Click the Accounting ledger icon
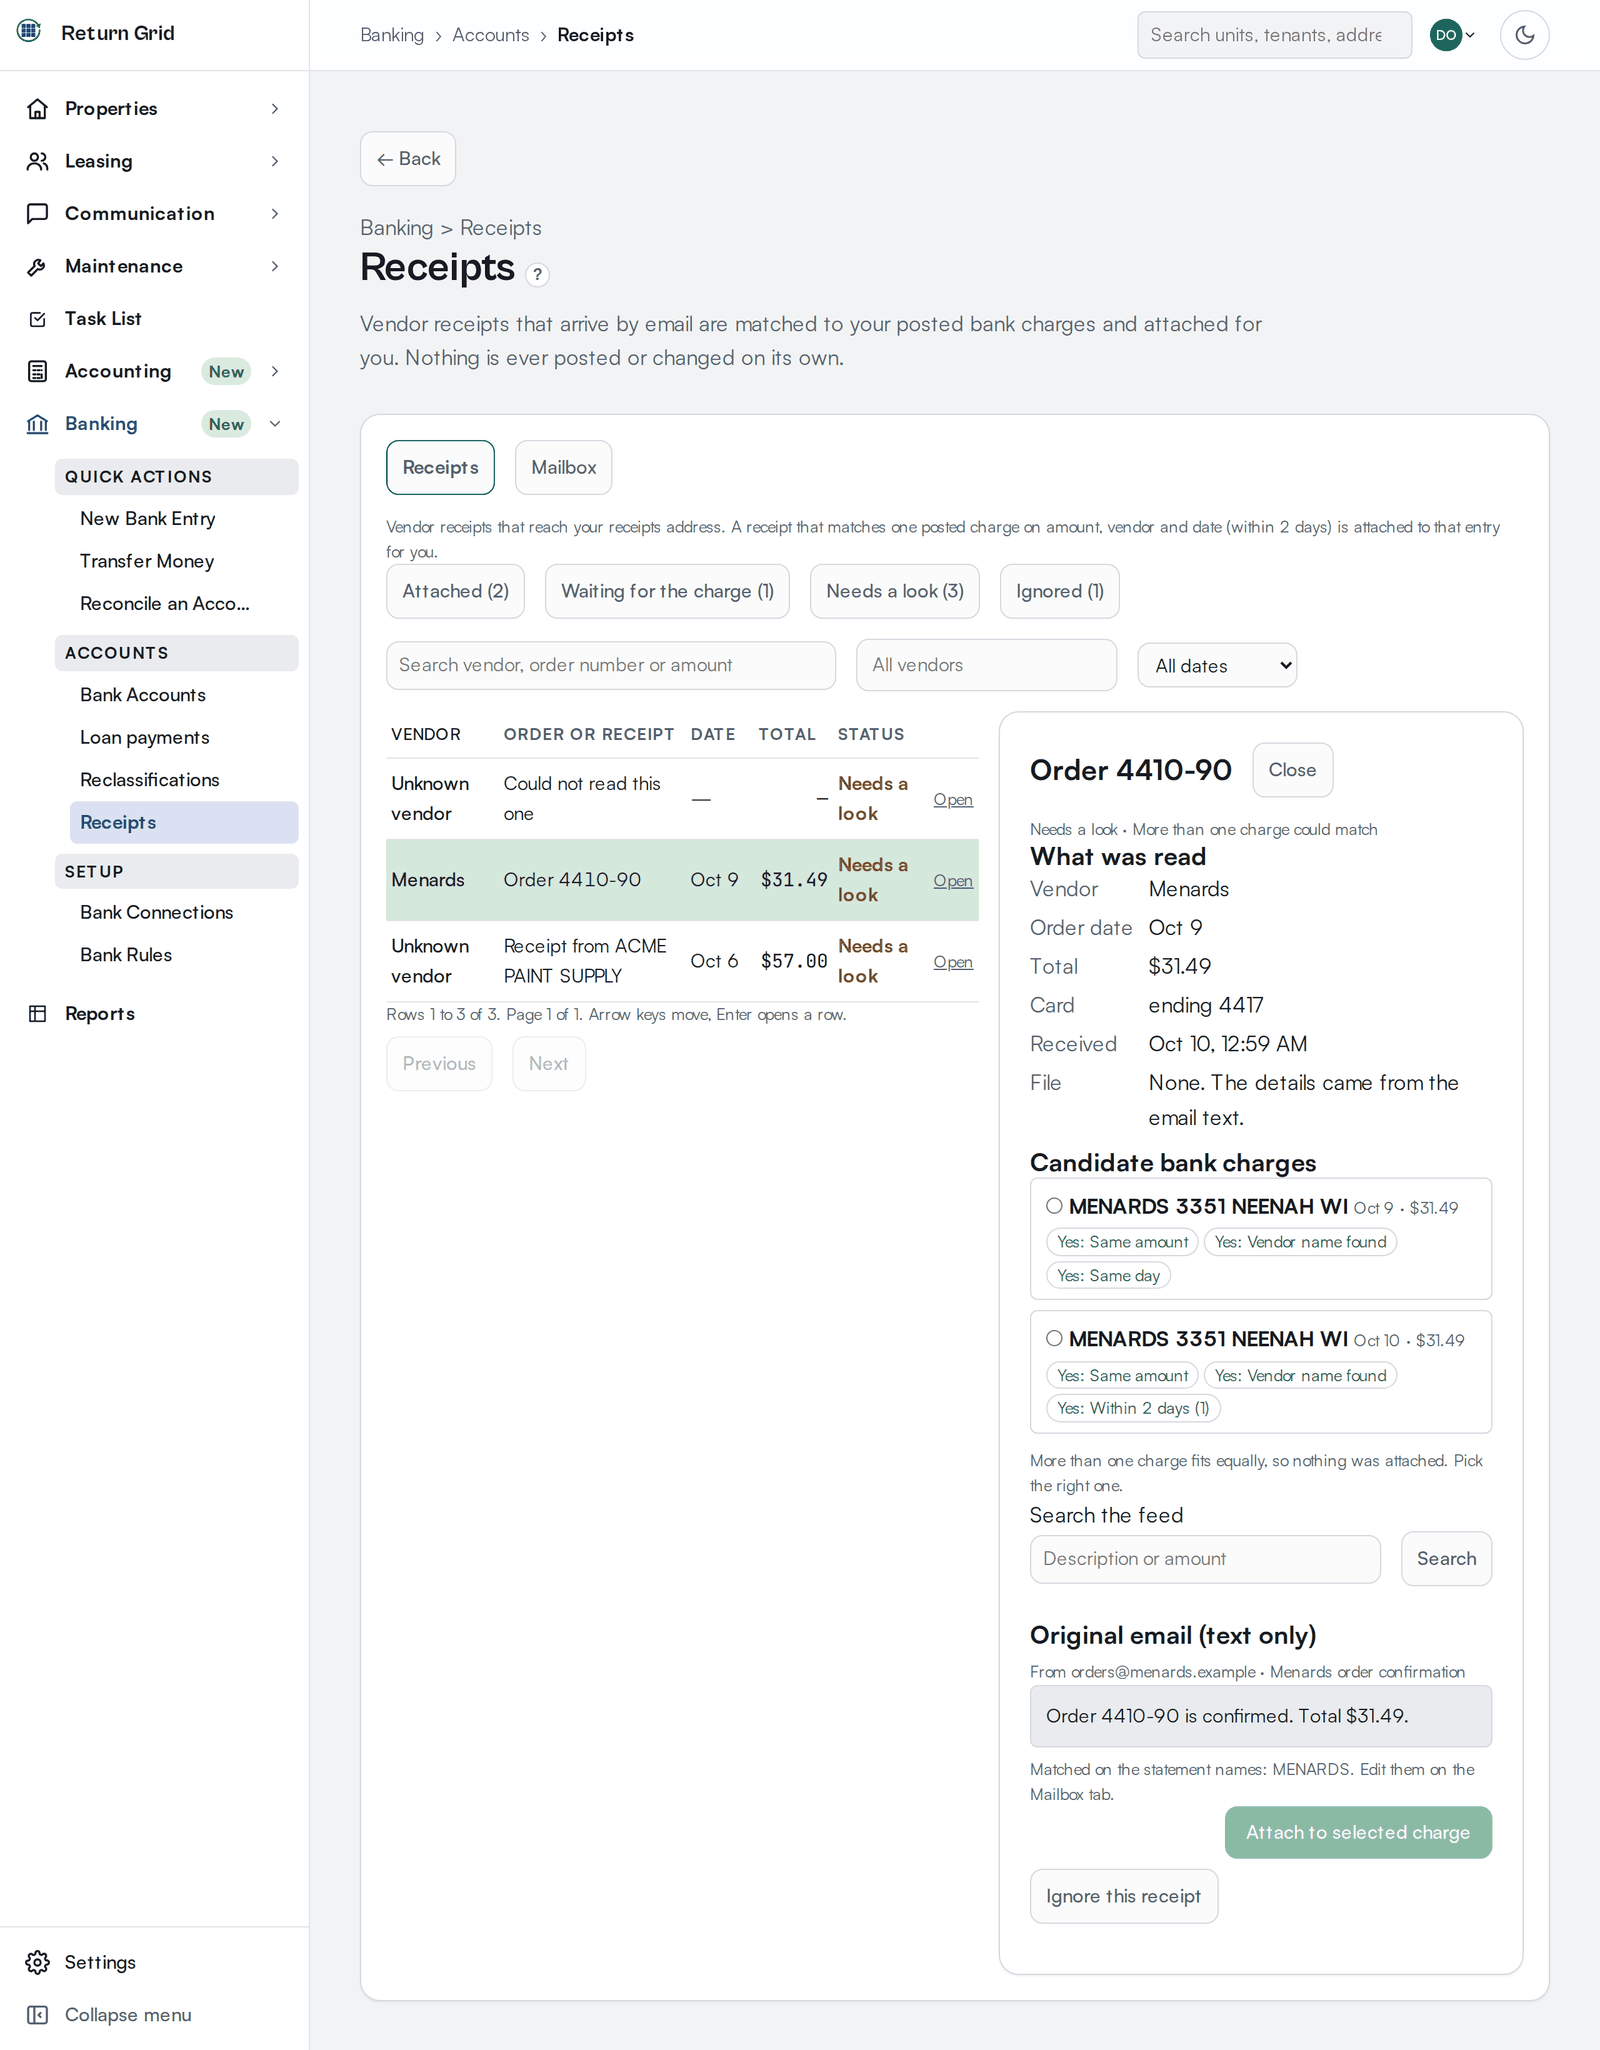The image size is (1600, 2050). point(38,371)
